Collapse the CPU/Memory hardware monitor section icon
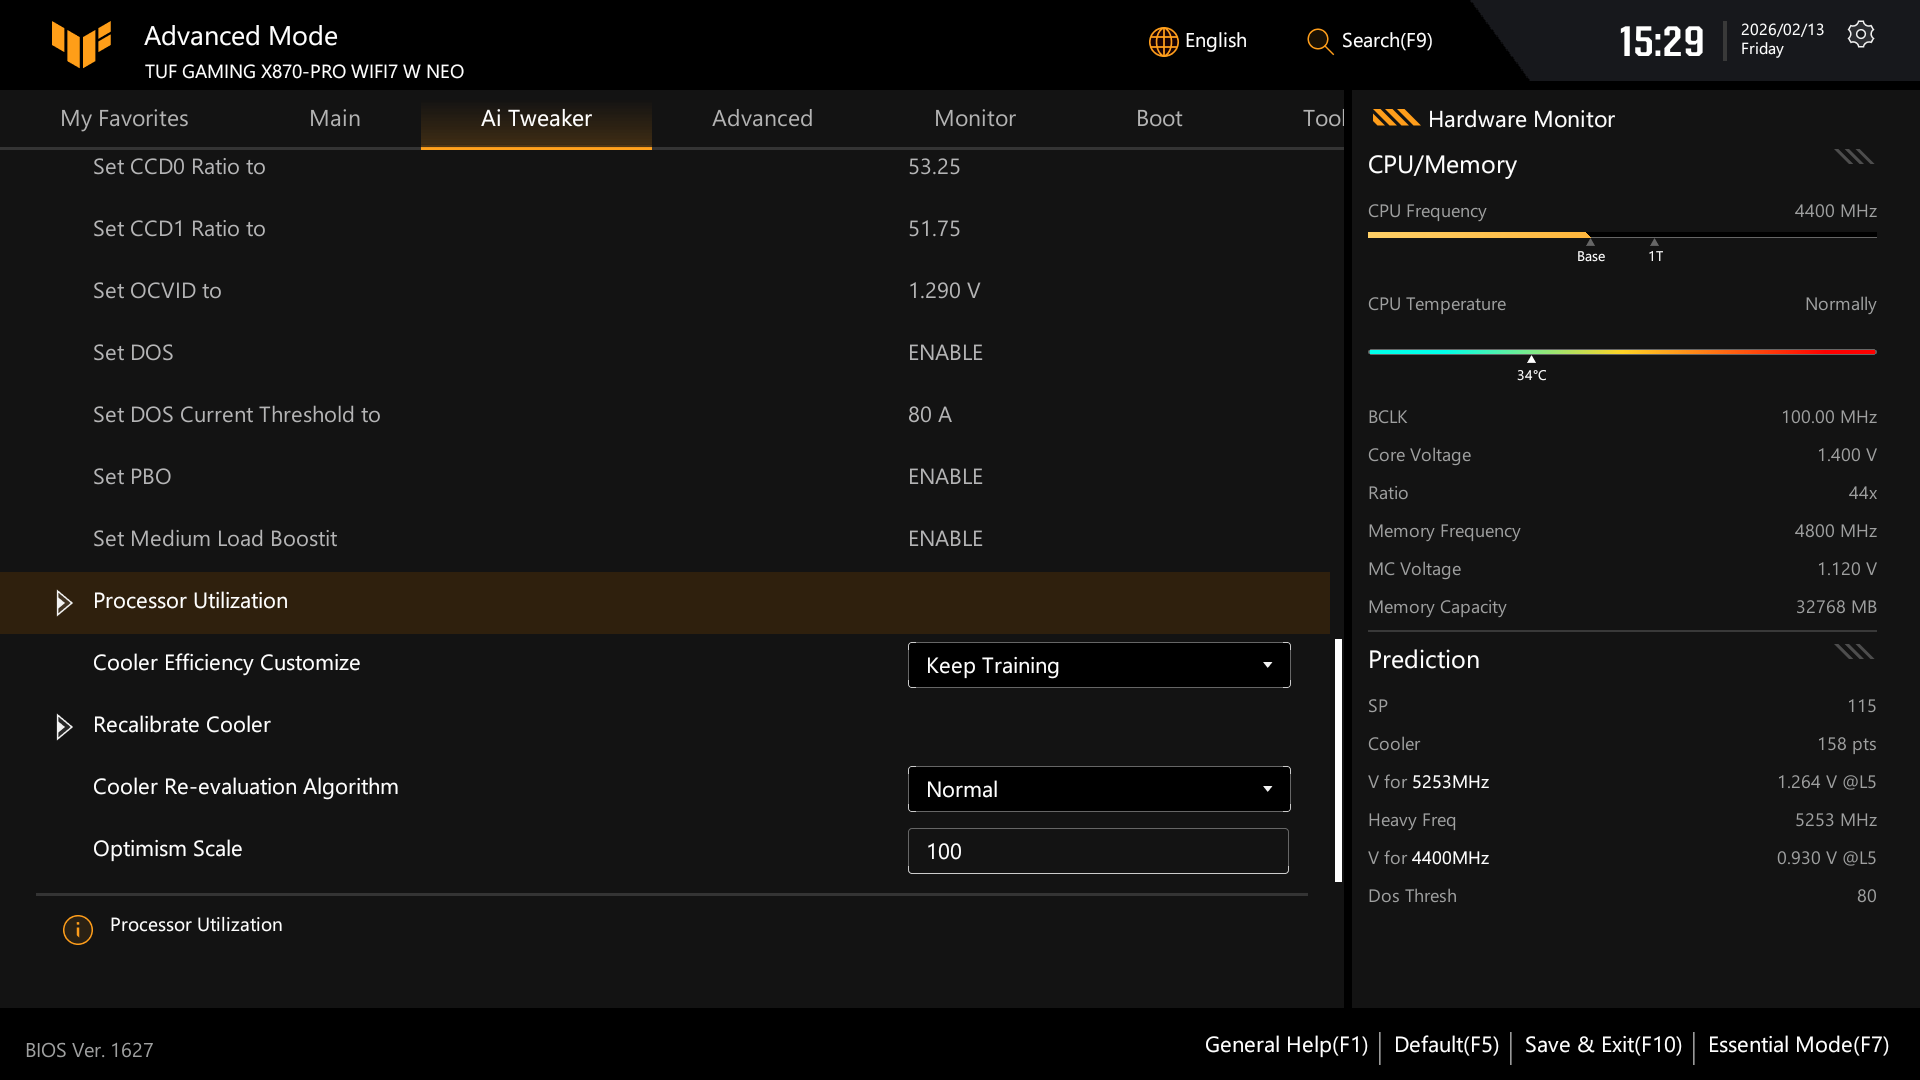1920x1080 pixels. [x=1853, y=157]
